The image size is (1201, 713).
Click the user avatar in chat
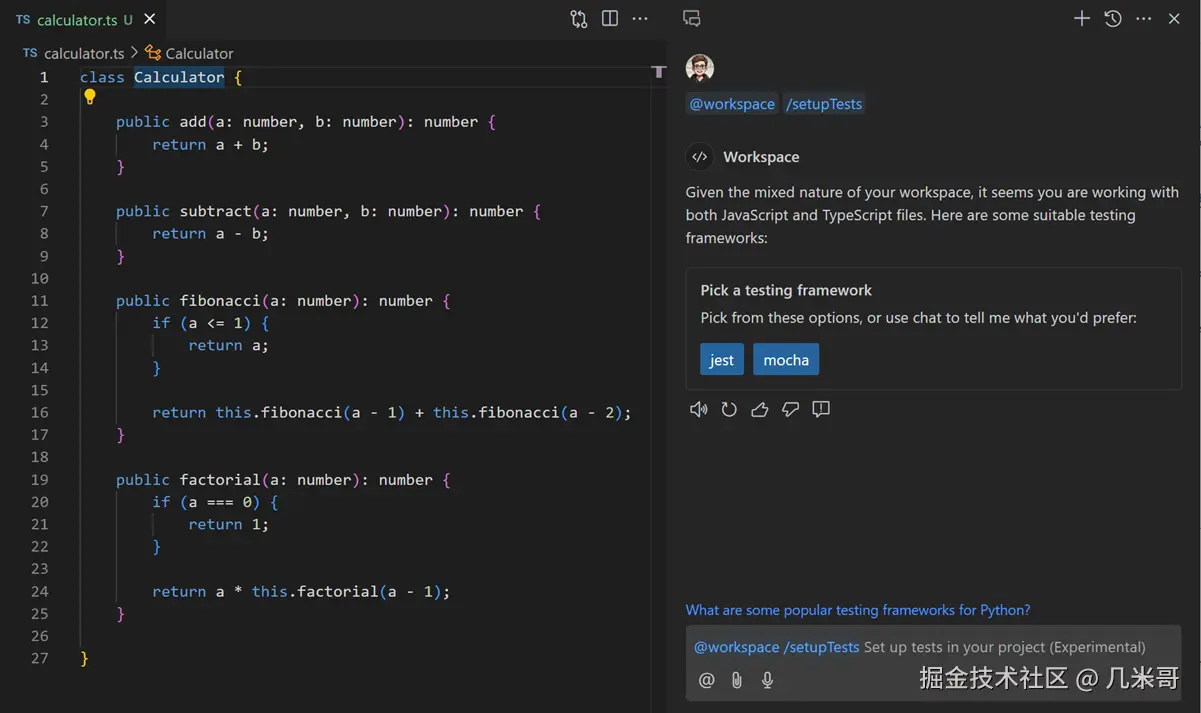[x=700, y=69]
